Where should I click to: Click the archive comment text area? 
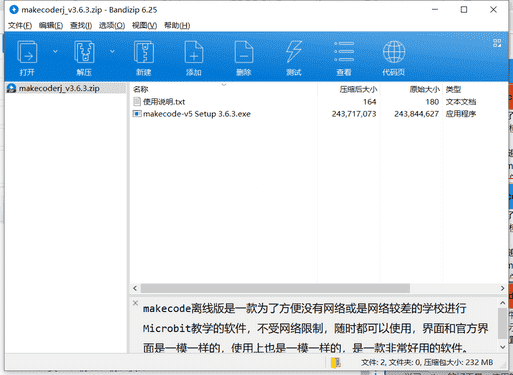click(x=315, y=328)
